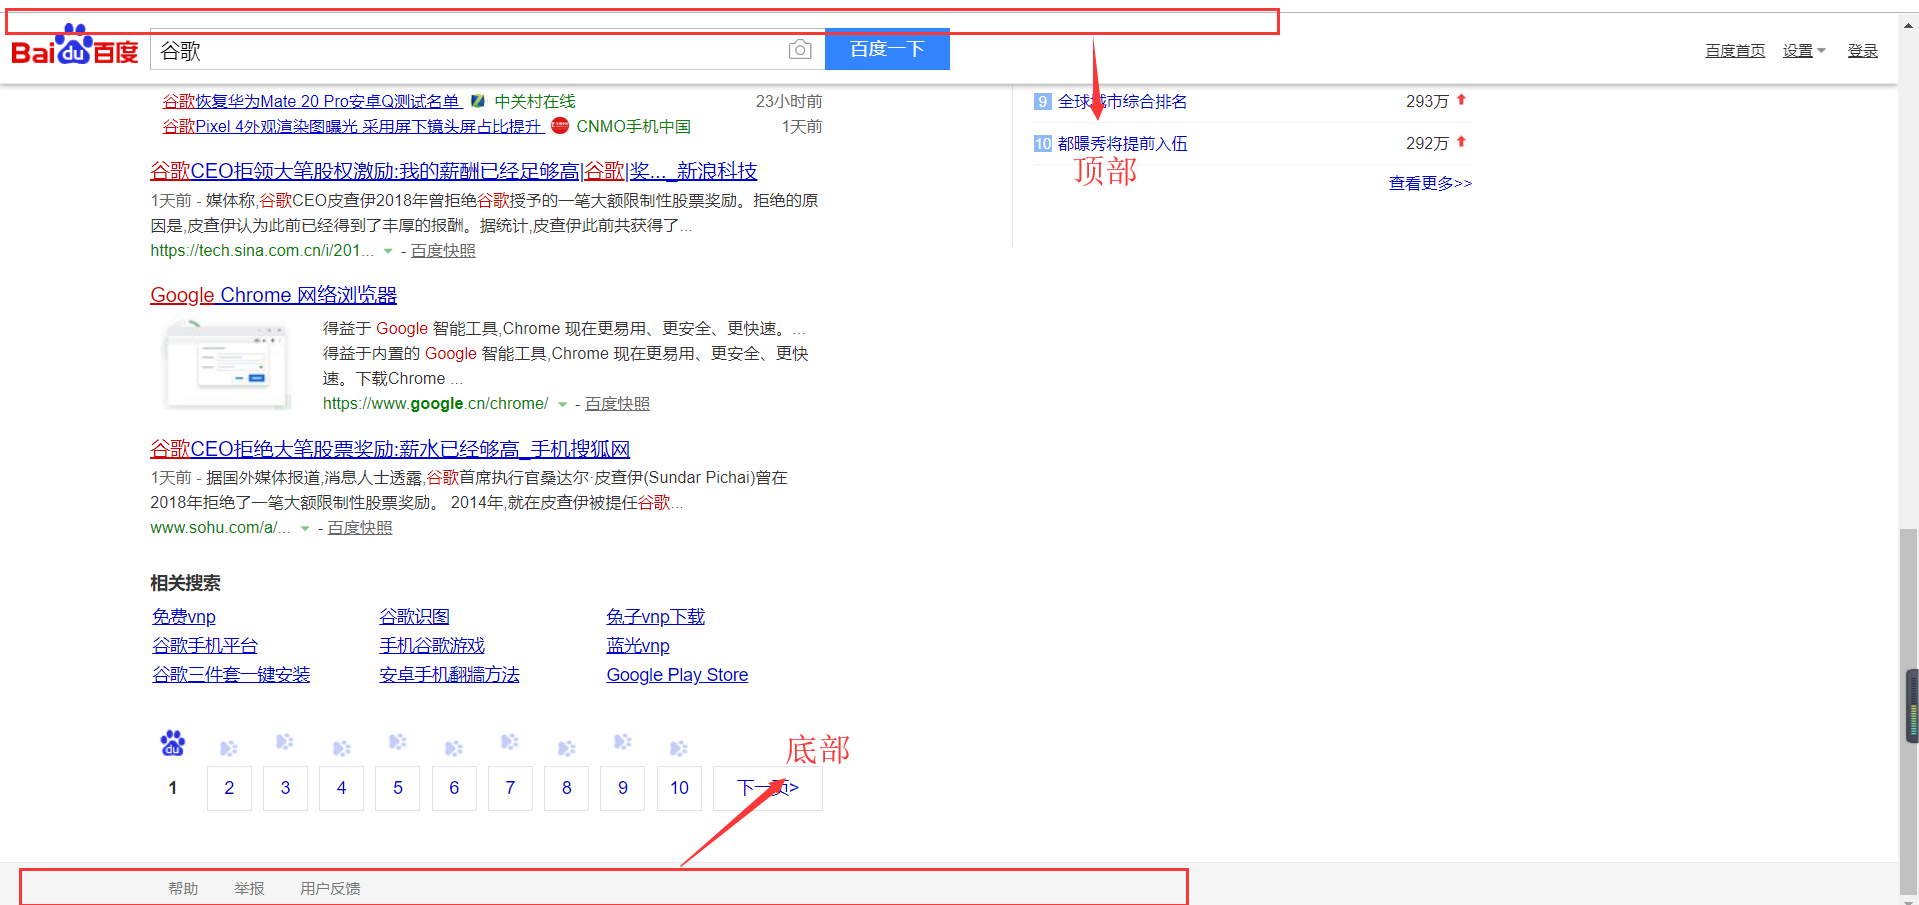The image size is (1919, 905).
Task: Click the scrollbar up arrow
Action: pyautogui.click(x=1909, y=24)
